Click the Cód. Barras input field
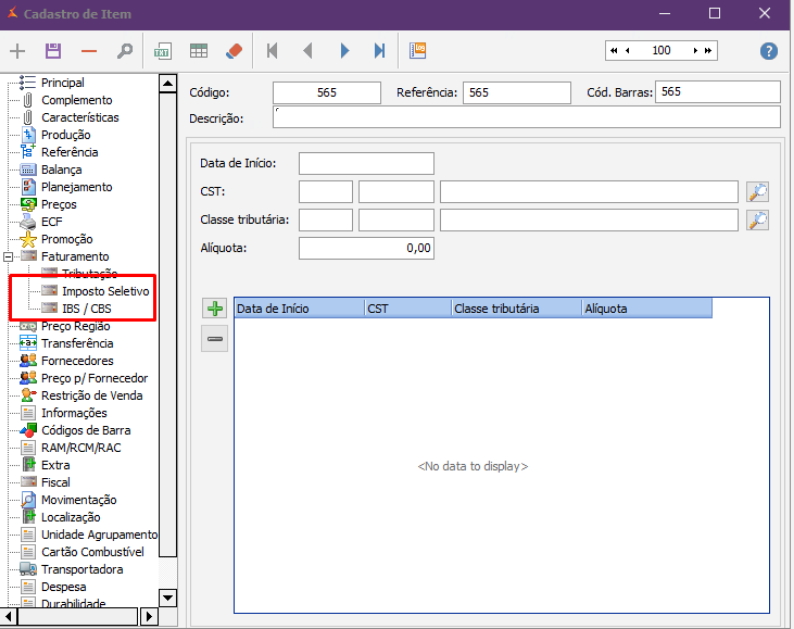This screenshot has width=794, height=629. click(718, 92)
